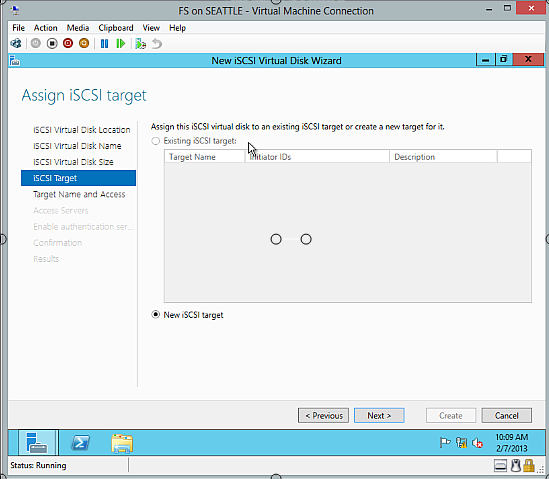Screen dimensions: 549x479
Task: Select the iSCSI Target step
Action: (78, 178)
